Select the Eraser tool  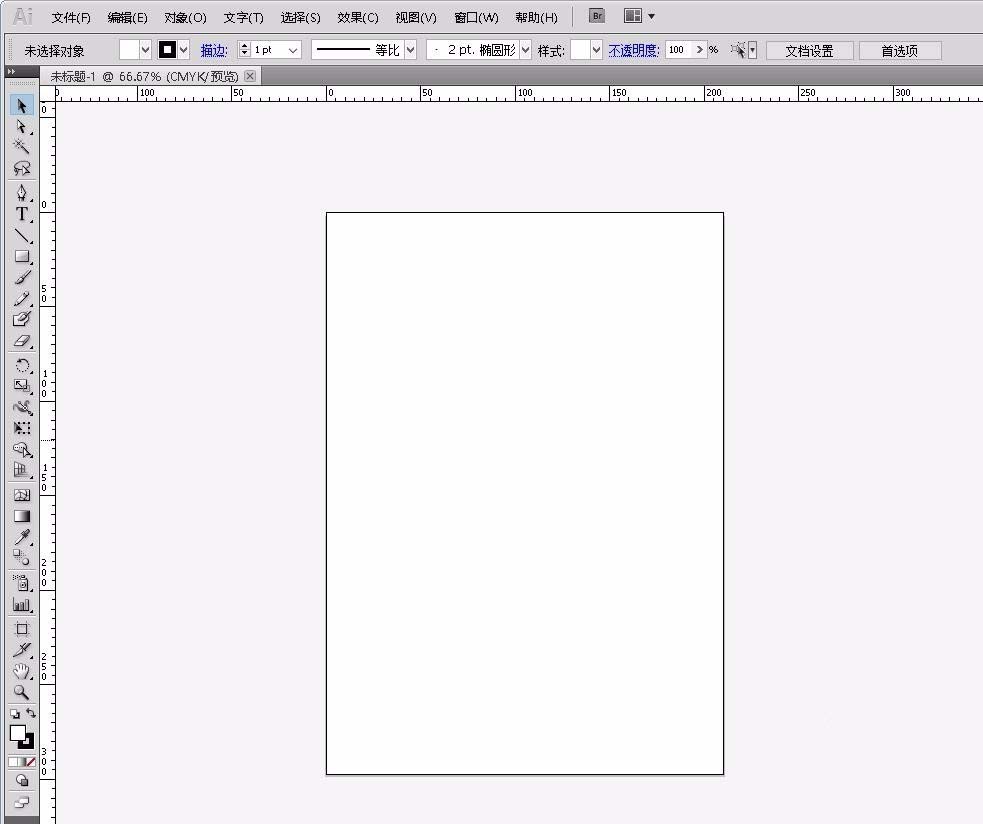pyautogui.click(x=22, y=341)
